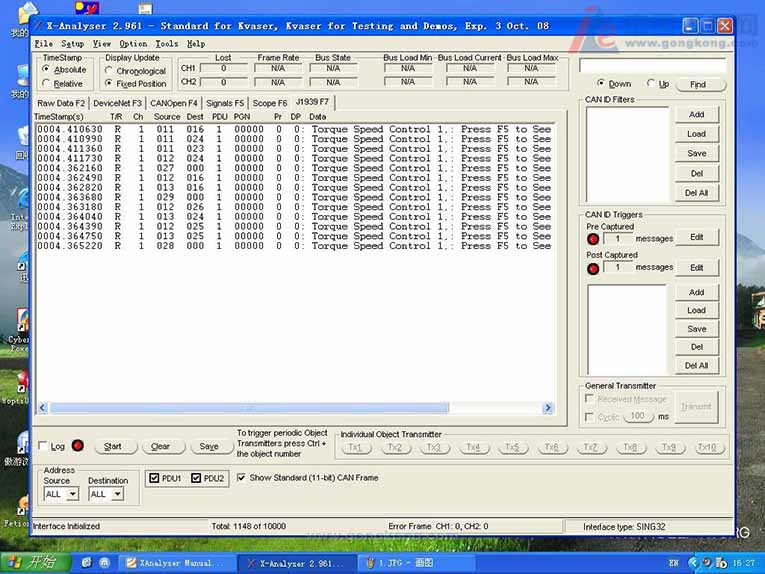Switch to J1939 F7 tab
Viewport: 765px width, 574px height.
pyautogui.click(x=312, y=102)
